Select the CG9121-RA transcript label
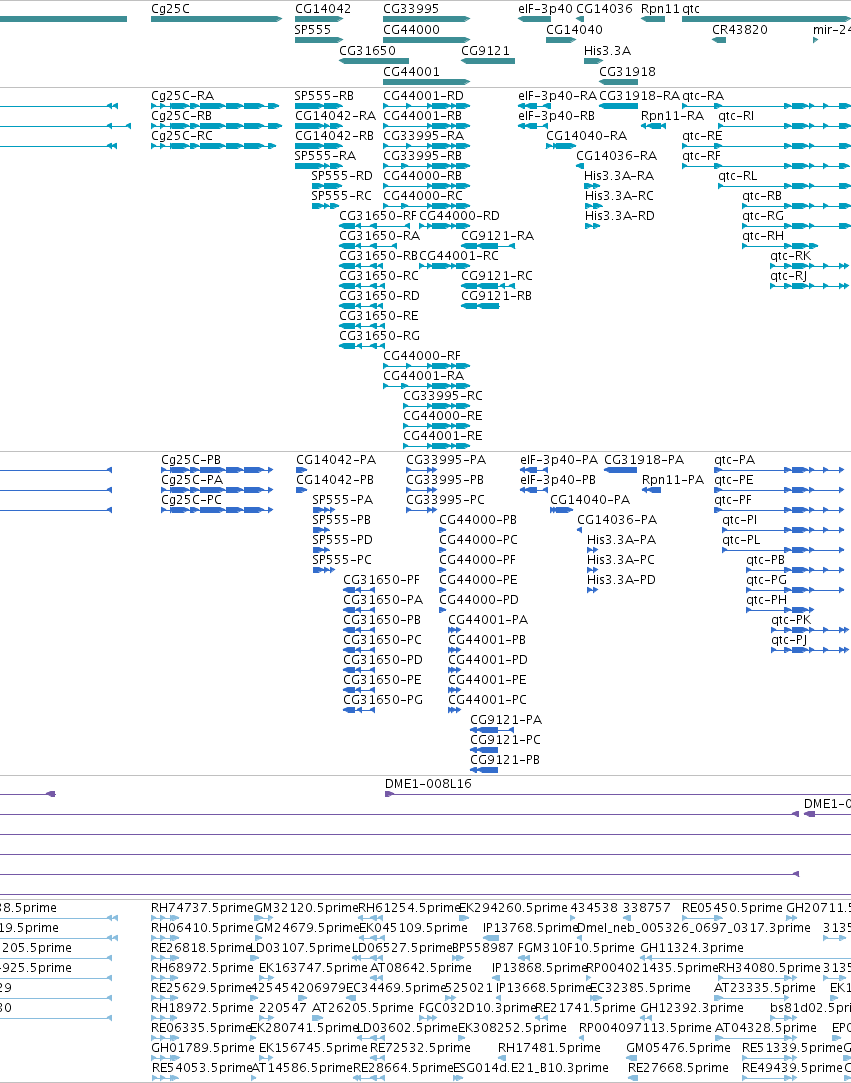This screenshot has height=1083, width=851. [497, 236]
